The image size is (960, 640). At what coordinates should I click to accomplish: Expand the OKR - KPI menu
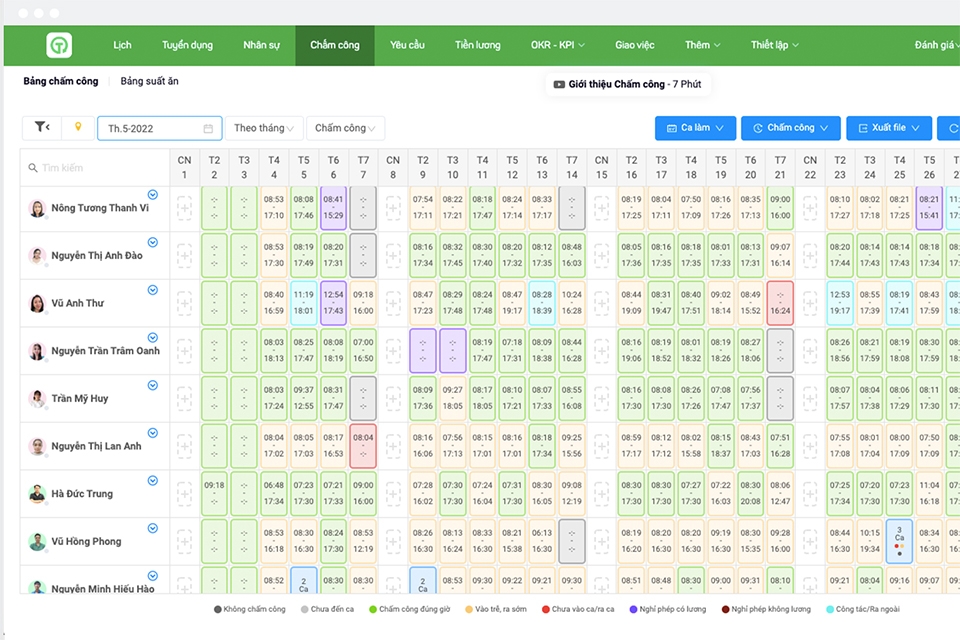point(558,45)
